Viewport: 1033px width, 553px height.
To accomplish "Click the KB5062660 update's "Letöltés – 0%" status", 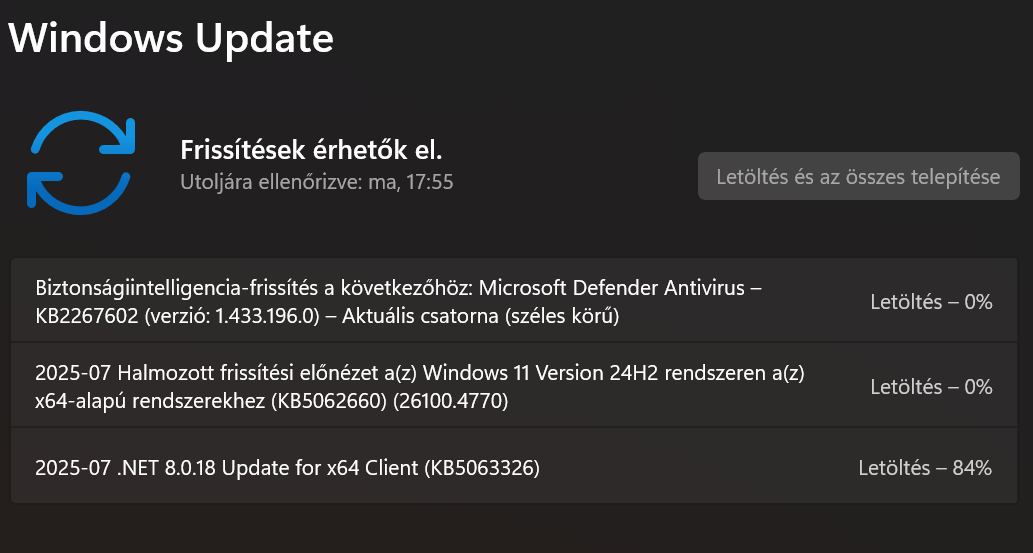I will [x=931, y=386].
